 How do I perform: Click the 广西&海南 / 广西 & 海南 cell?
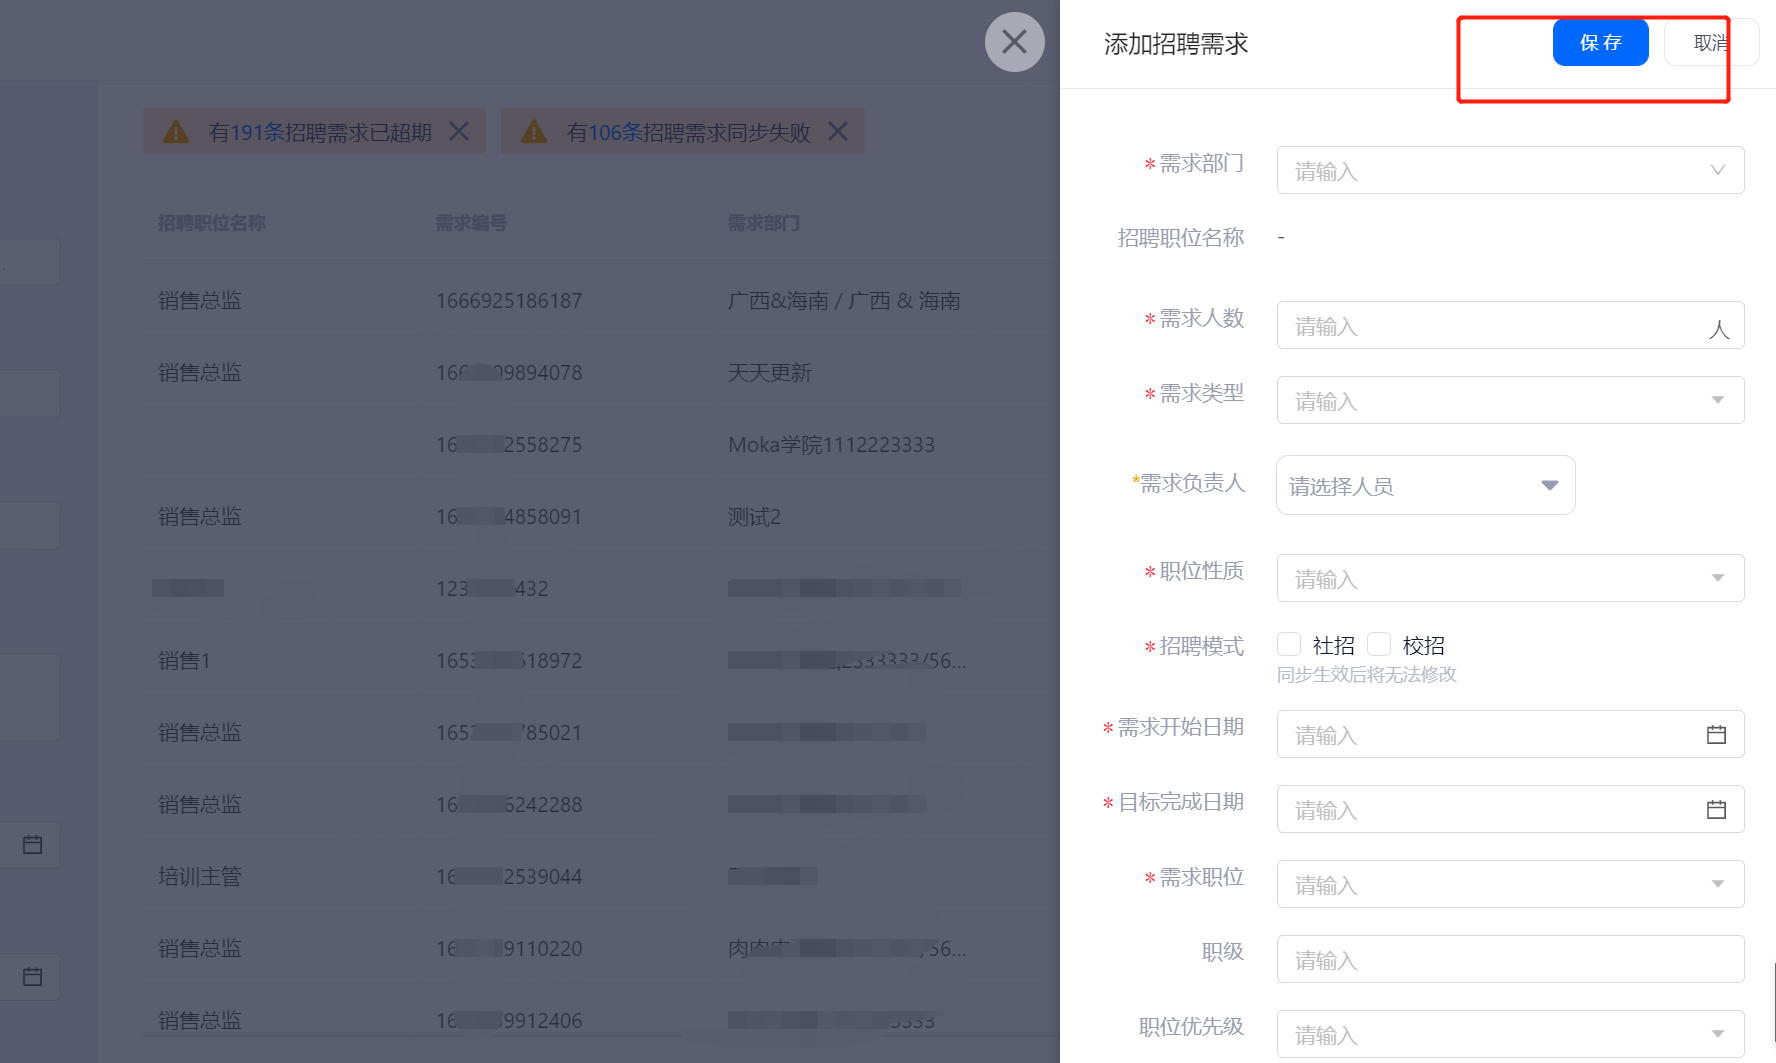point(844,301)
